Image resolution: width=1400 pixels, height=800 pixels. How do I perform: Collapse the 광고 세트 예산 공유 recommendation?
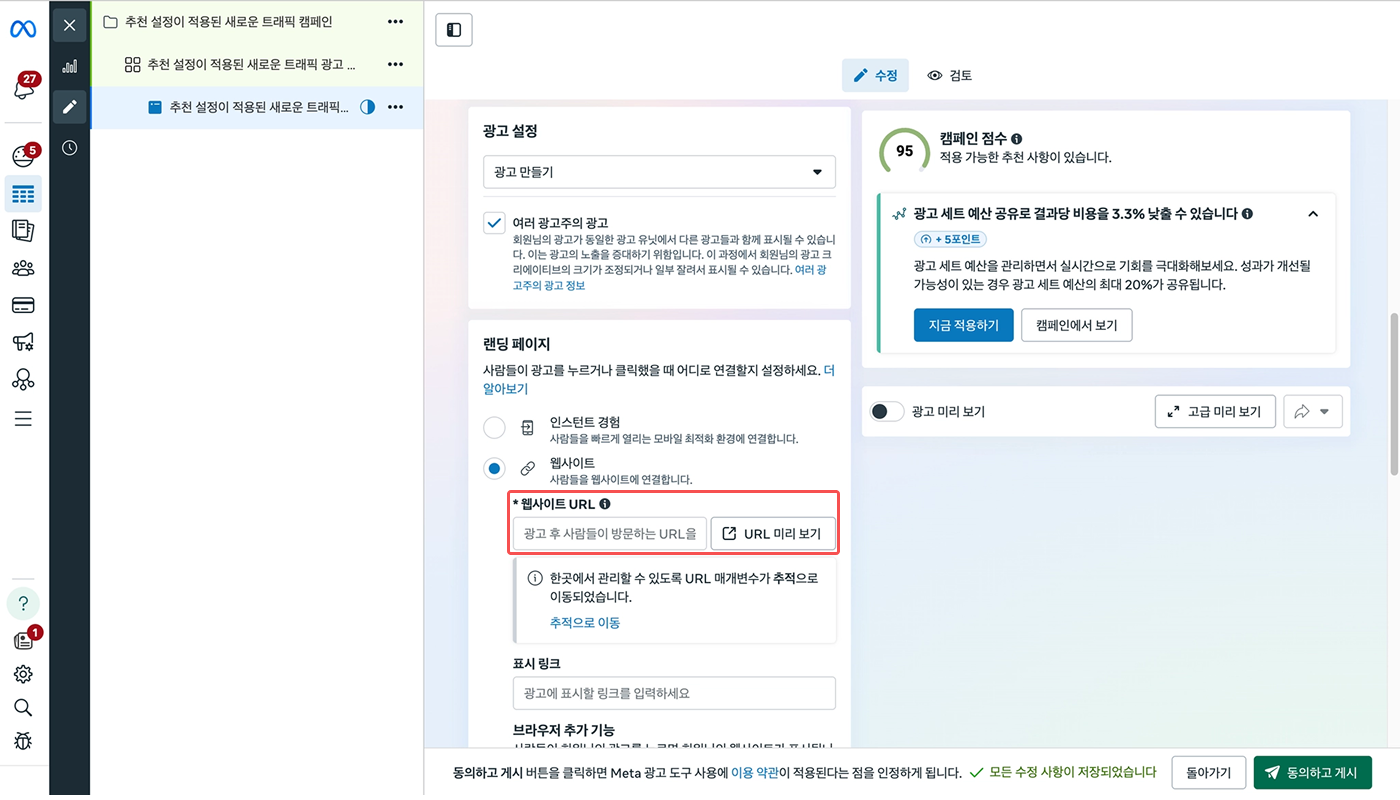1313,214
